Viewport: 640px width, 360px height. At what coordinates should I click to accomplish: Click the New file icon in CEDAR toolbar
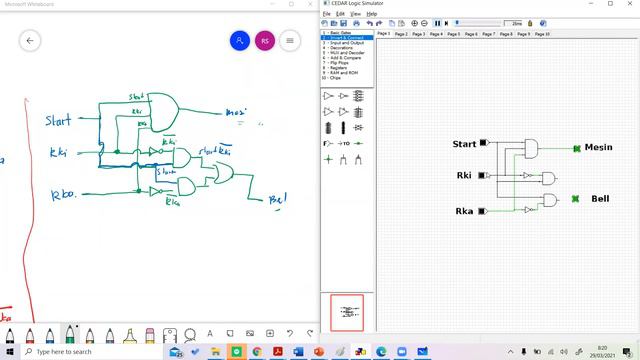(x=324, y=23)
